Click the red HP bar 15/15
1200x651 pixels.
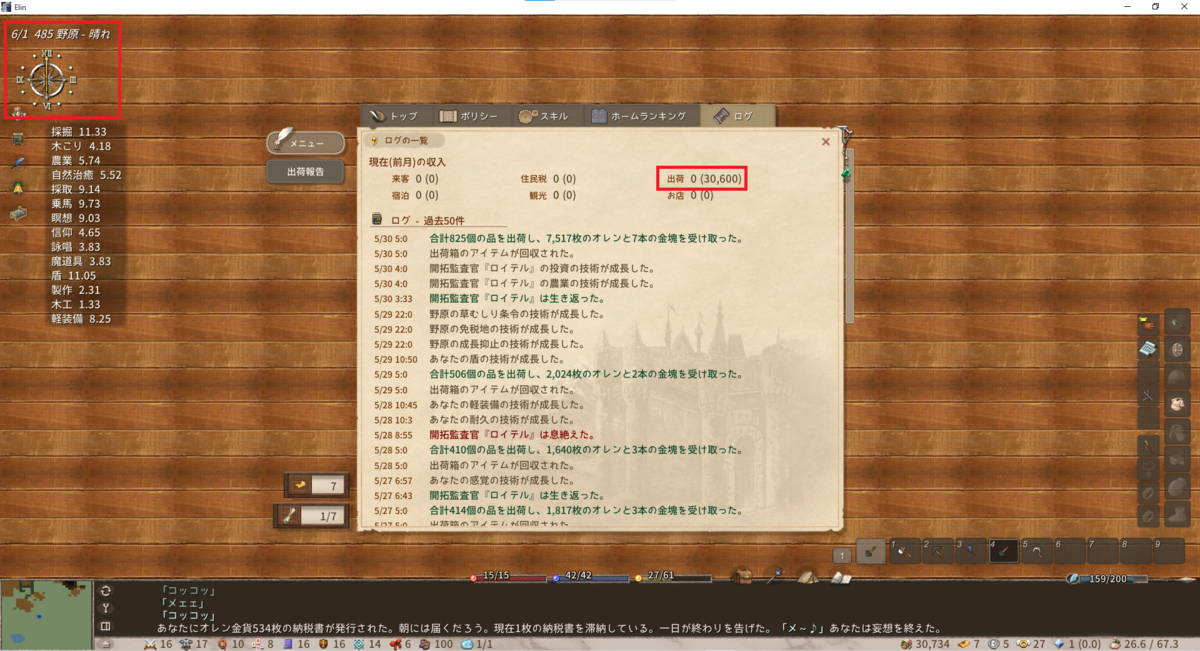[x=509, y=577]
